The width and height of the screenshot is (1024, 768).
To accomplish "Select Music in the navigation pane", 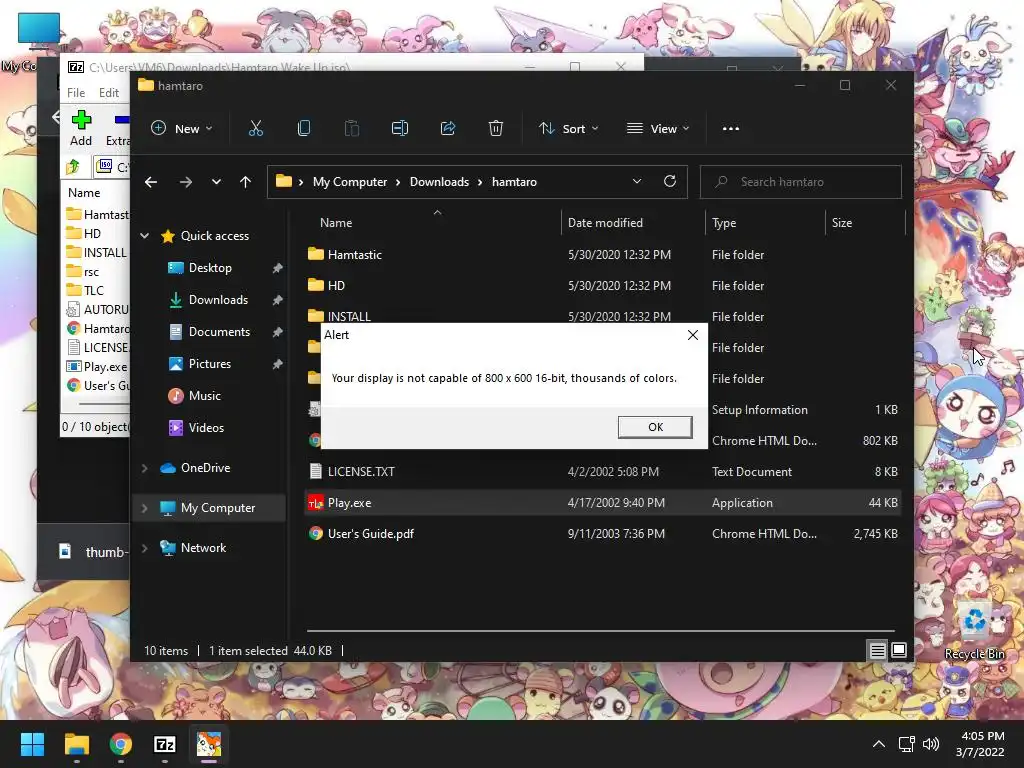I will pyautogui.click(x=204, y=396).
